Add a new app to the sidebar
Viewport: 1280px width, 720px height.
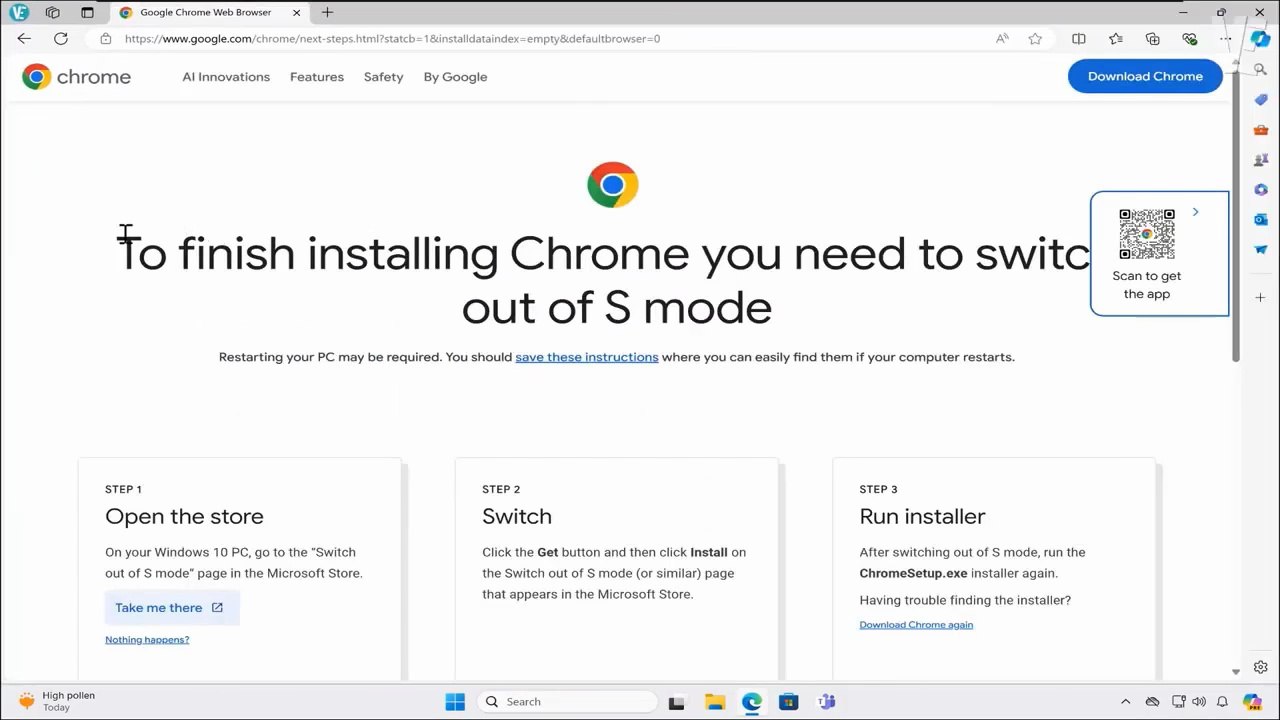(x=1261, y=298)
